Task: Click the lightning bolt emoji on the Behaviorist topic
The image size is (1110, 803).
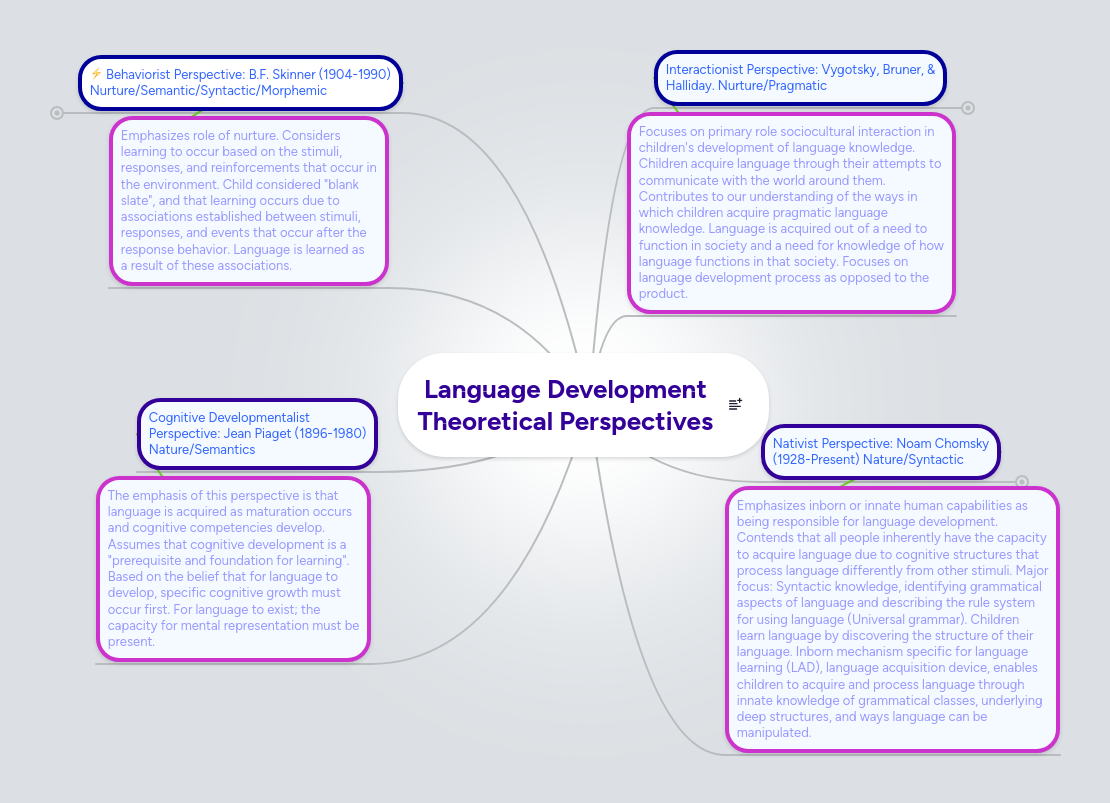Action: pyautogui.click(x=96, y=73)
